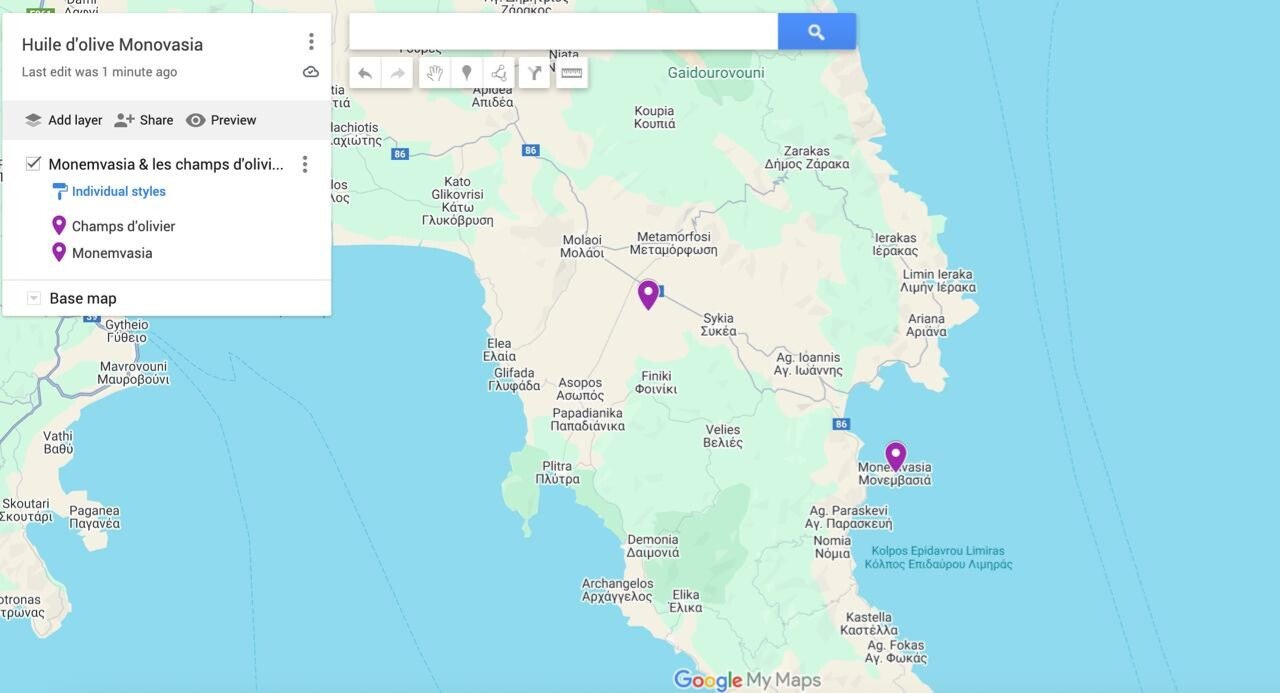Image resolution: width=1280 pixels, height=693 pixels.
Task: Click the Velies label on map
Action: pos(723,436)
